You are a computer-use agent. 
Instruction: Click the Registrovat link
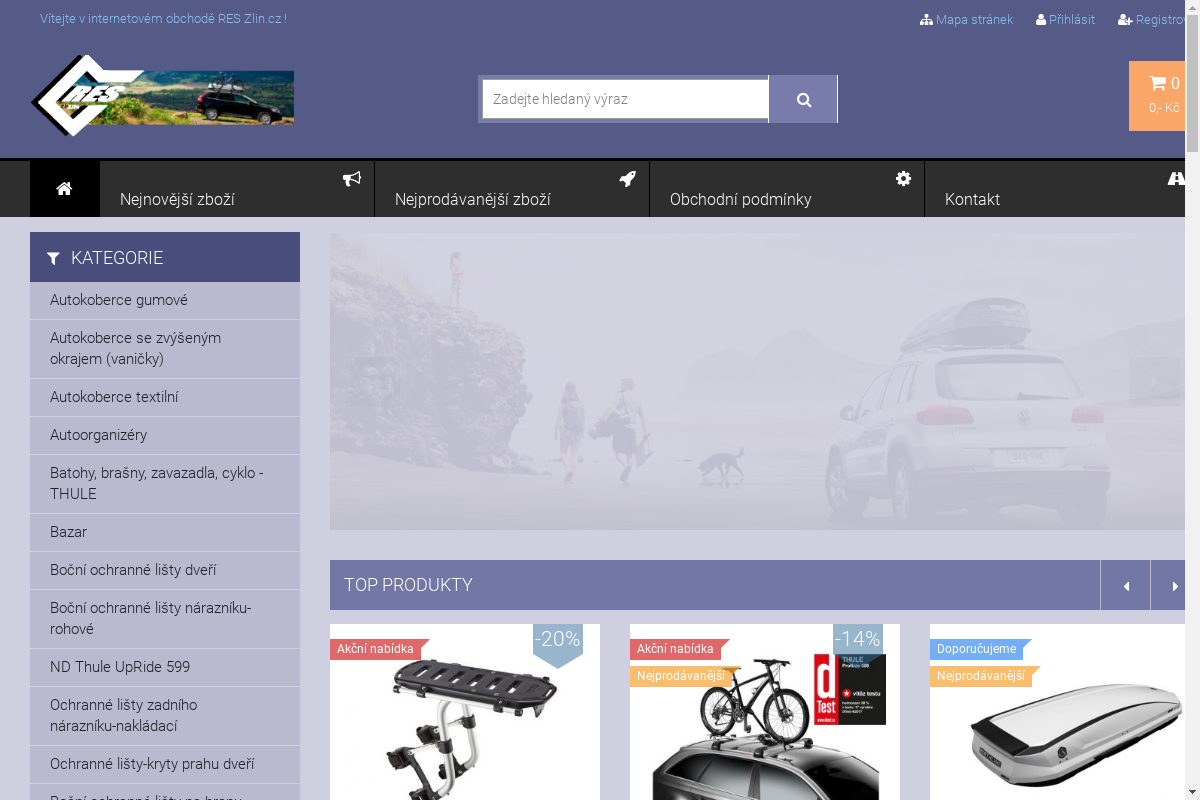point(1160,20)
